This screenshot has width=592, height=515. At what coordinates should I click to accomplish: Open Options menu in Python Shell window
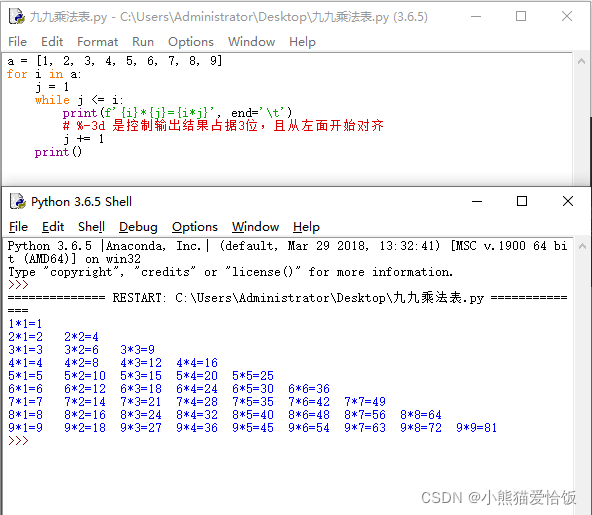pyautogui.click(x=195, y=227)
